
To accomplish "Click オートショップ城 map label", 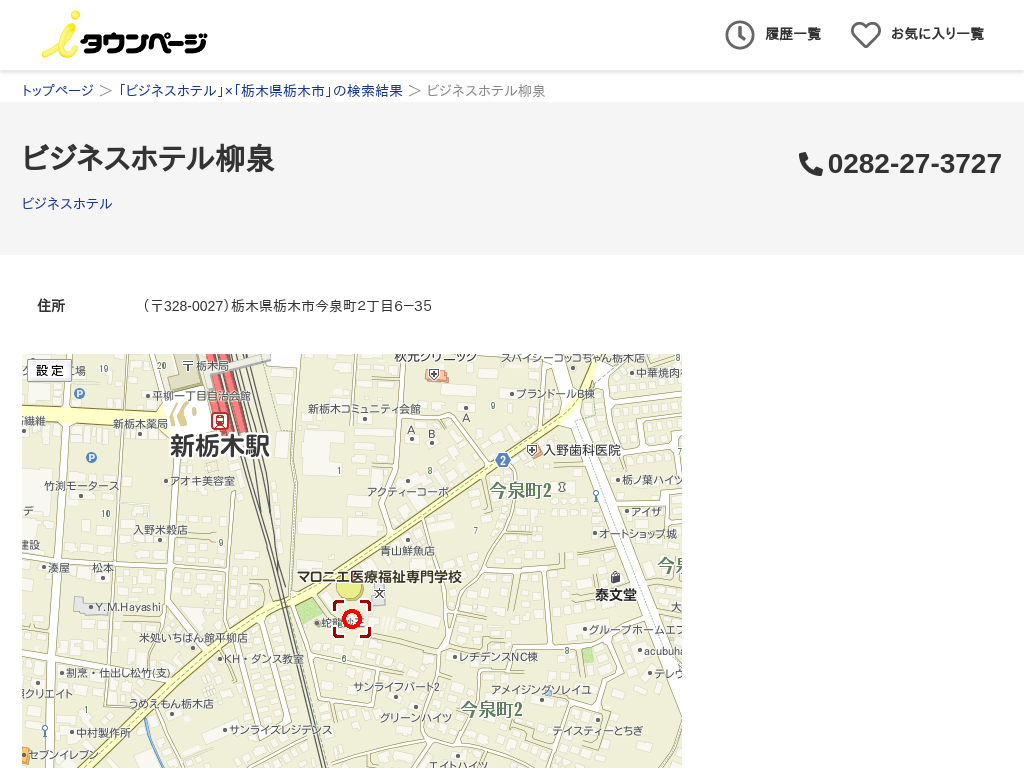I will pyautogui.click(x=638, y=534).
